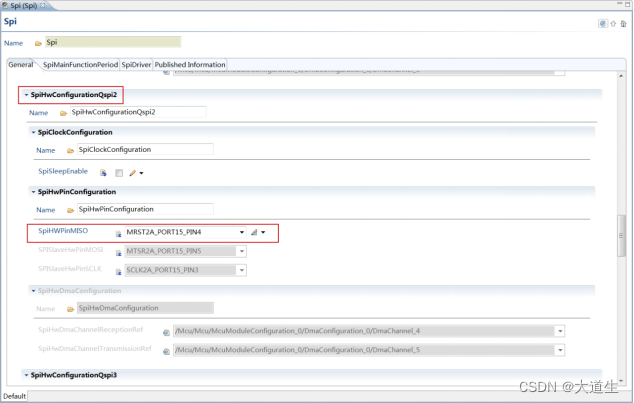Click the SpiHwPinConfiguration name input field
This screenshot has width=634, height=403.
(x=145, y=209)
